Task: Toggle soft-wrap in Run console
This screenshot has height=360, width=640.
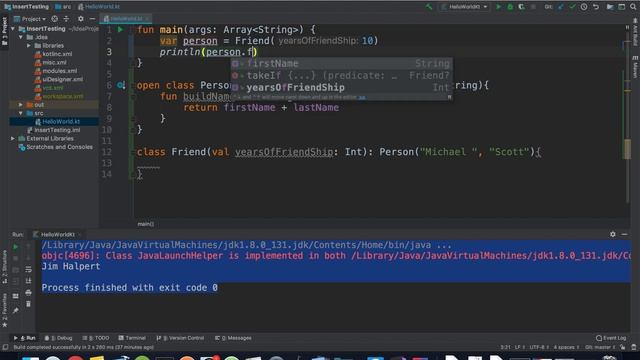Action: point(28,269)
